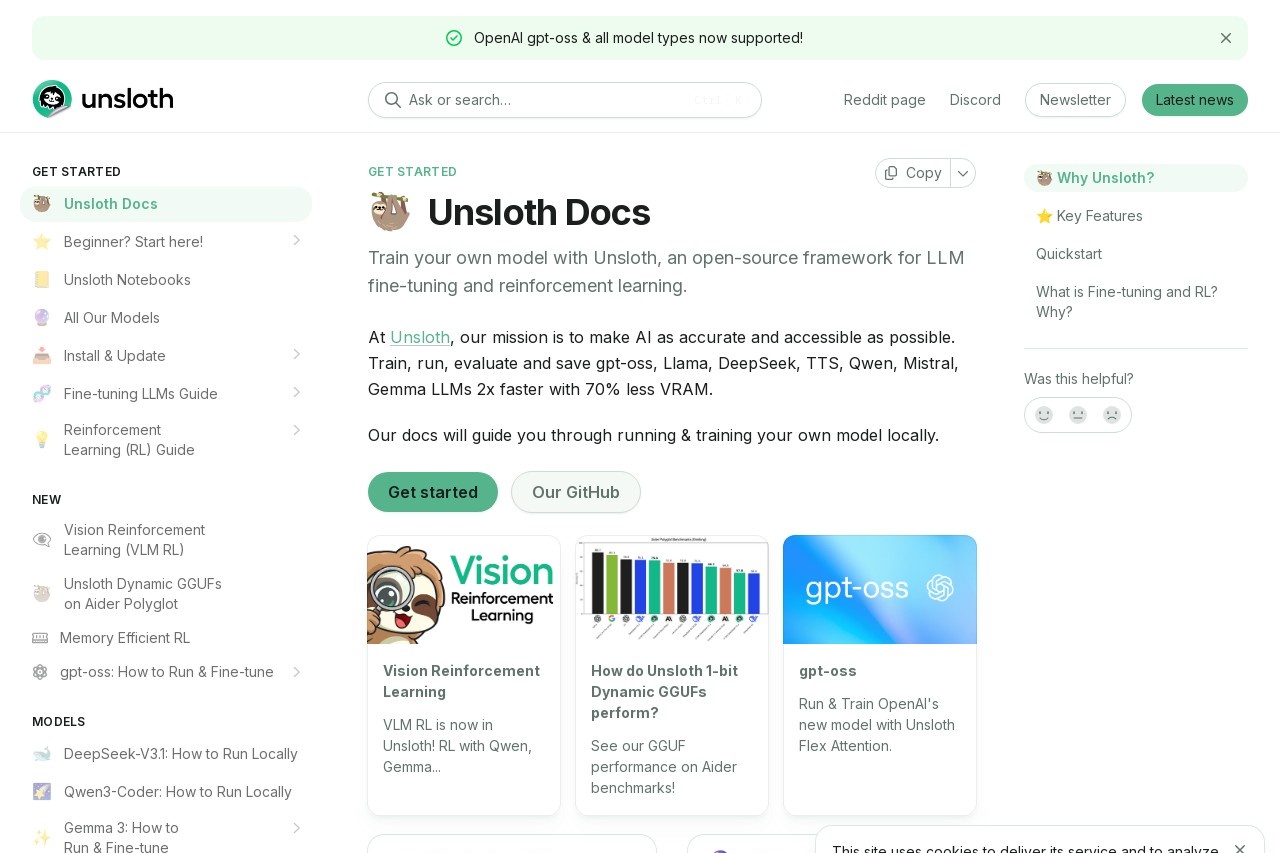Expand Beginner? Start here! section

(x=296, y=241)
